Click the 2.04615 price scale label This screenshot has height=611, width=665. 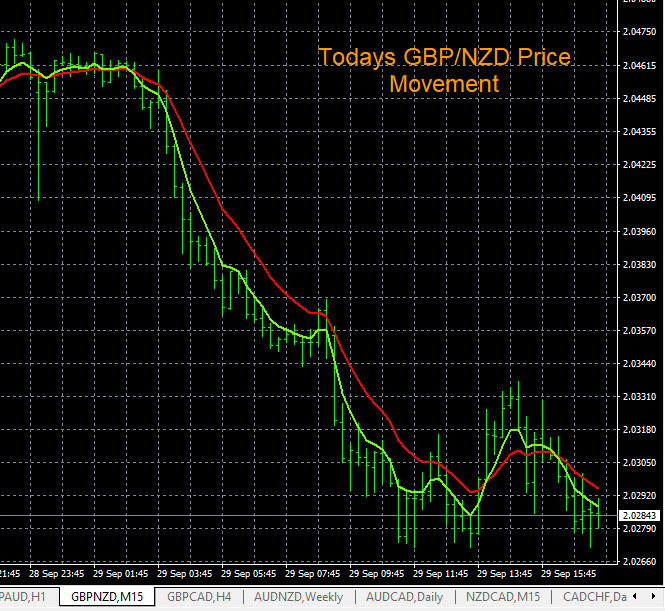coord(638,64)
